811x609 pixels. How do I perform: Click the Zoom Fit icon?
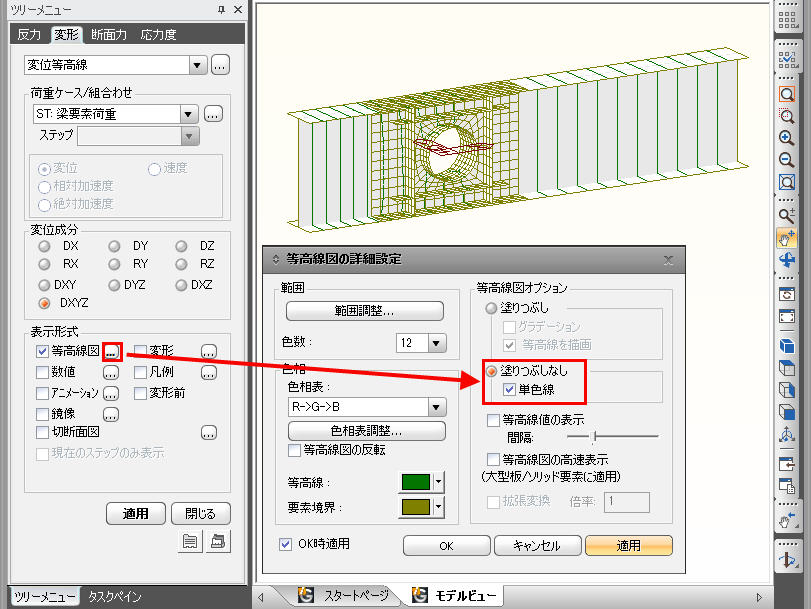coord(787,183)
